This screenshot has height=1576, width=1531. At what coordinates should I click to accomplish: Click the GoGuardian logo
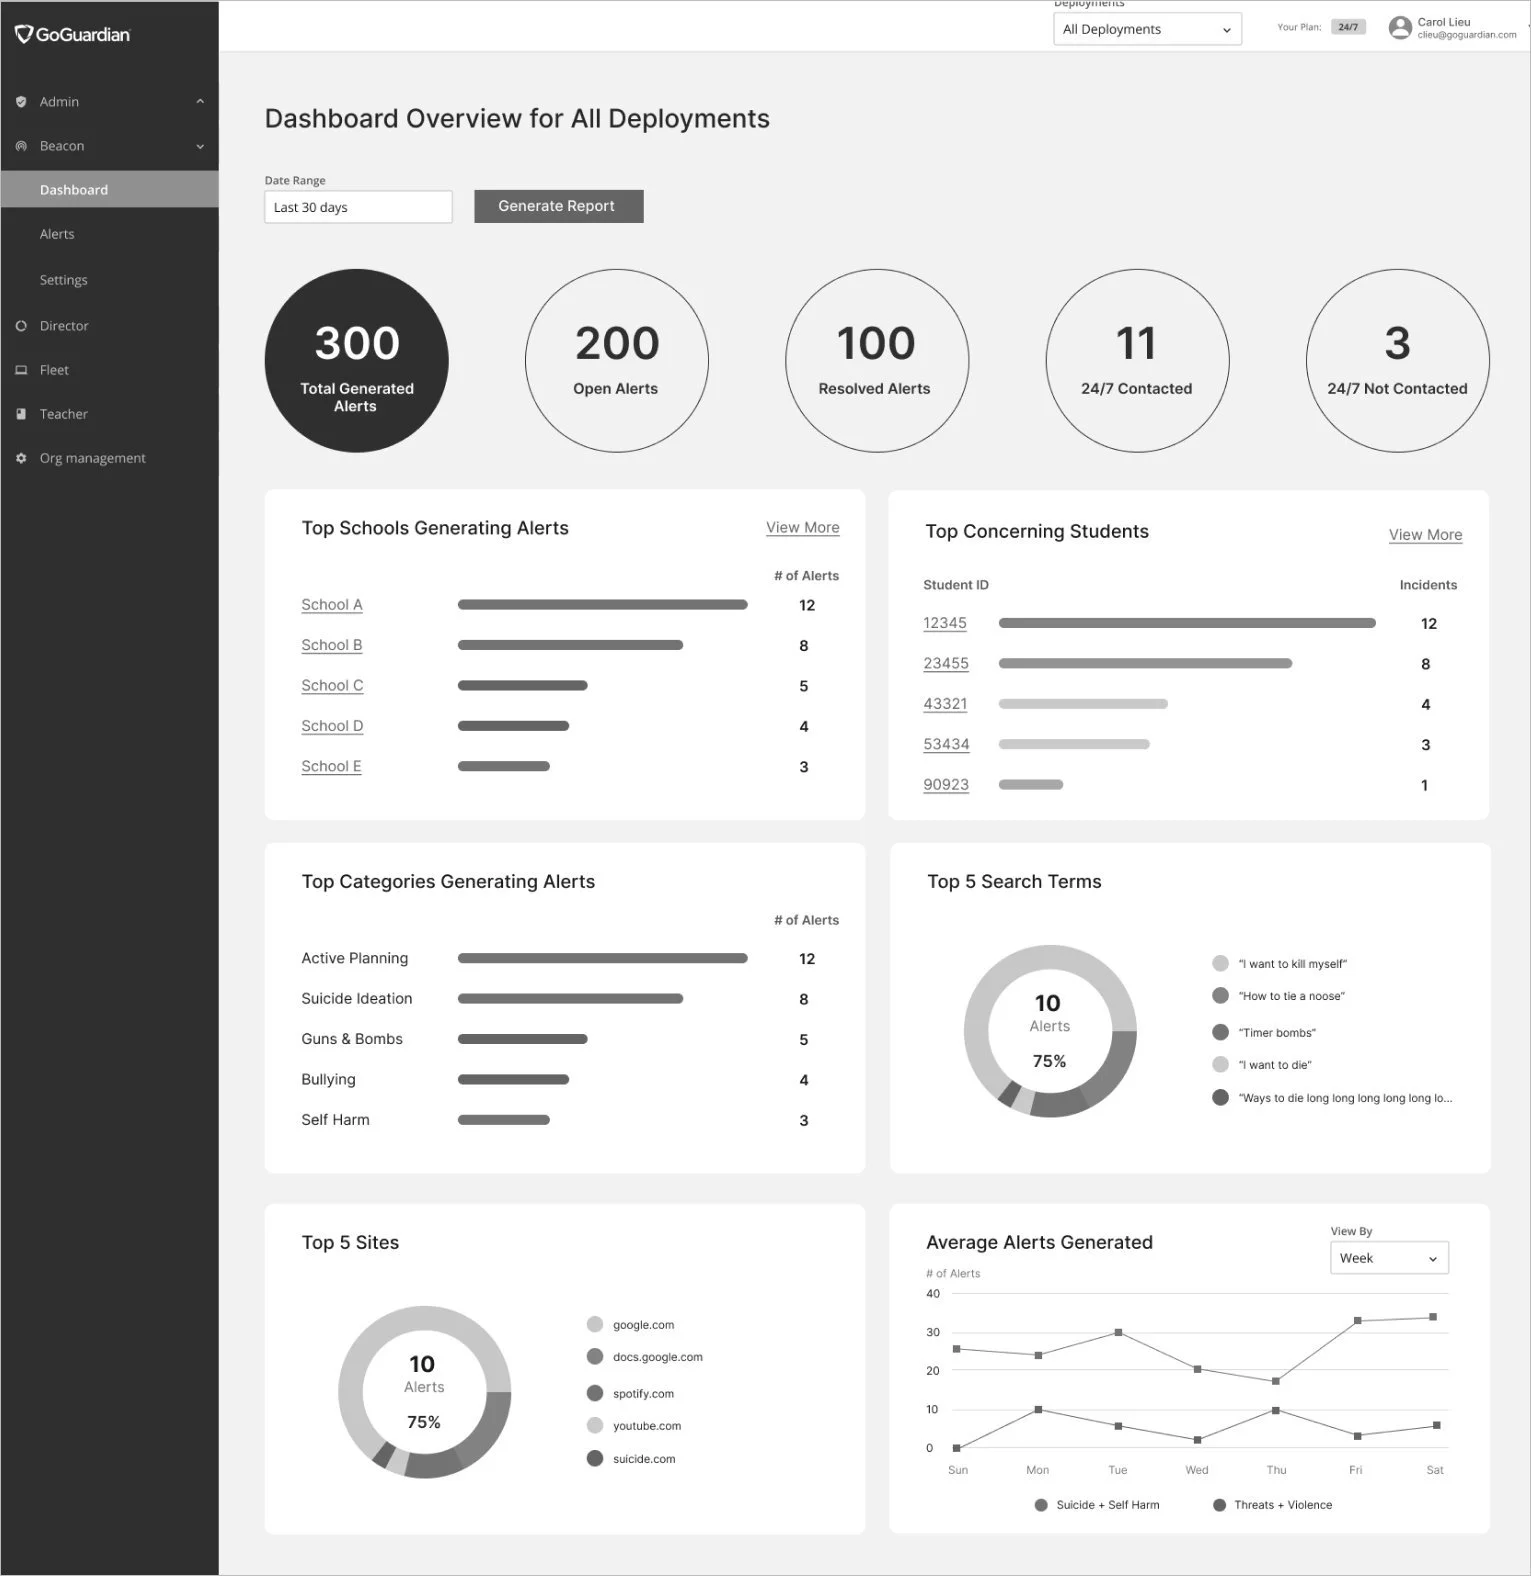[x=72, y=34]
